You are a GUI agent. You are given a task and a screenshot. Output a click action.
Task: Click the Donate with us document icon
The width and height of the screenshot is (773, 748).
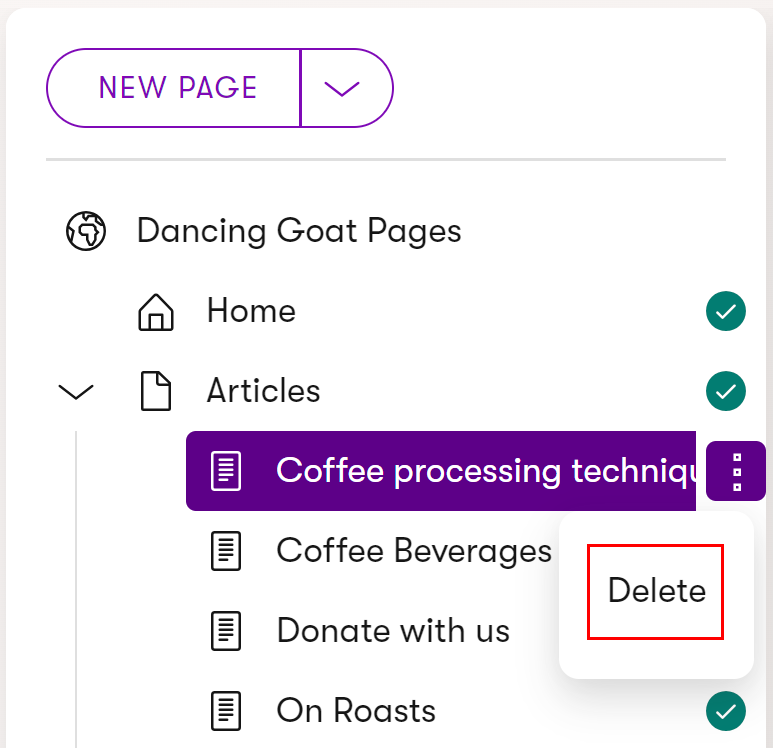226,631
